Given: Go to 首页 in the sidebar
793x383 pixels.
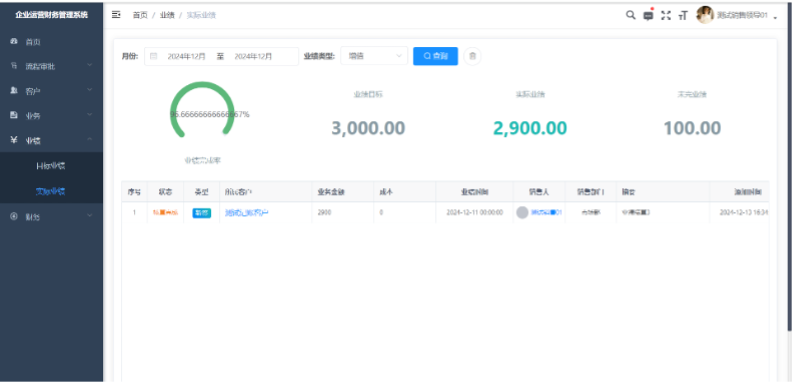Looking at the screenshot, I should pos(52,41).
